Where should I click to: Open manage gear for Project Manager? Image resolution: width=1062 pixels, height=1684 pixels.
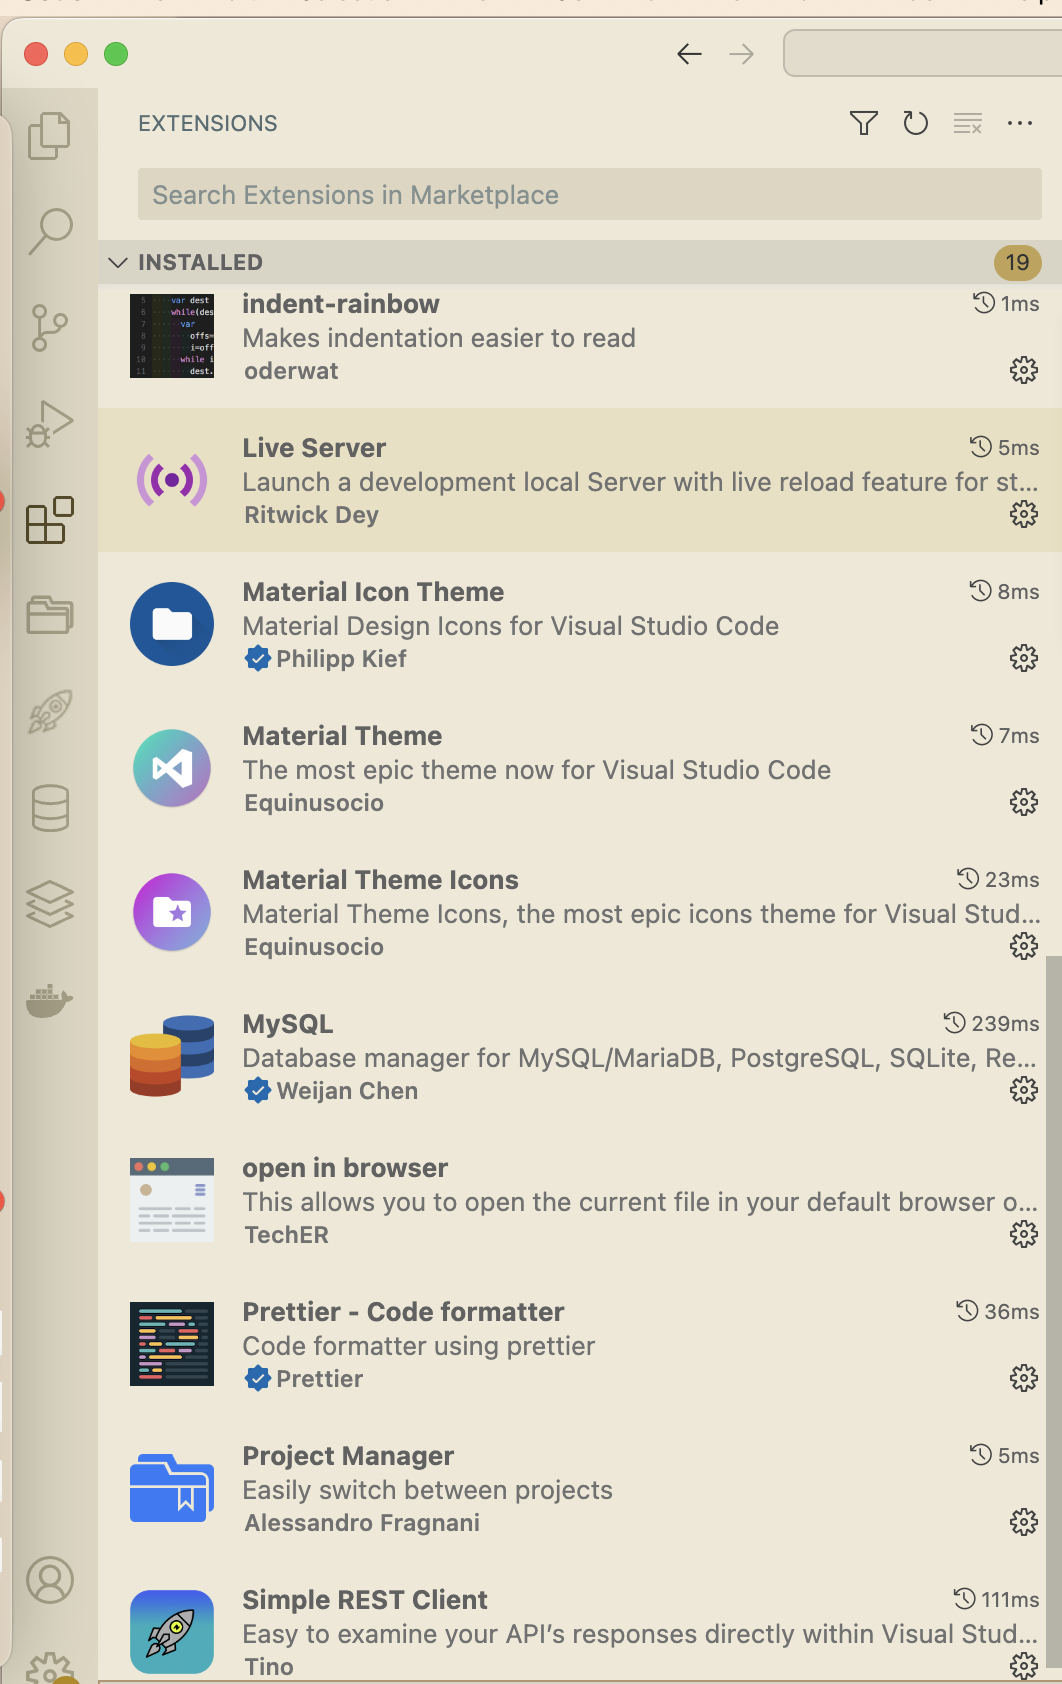(1024, 1522)
